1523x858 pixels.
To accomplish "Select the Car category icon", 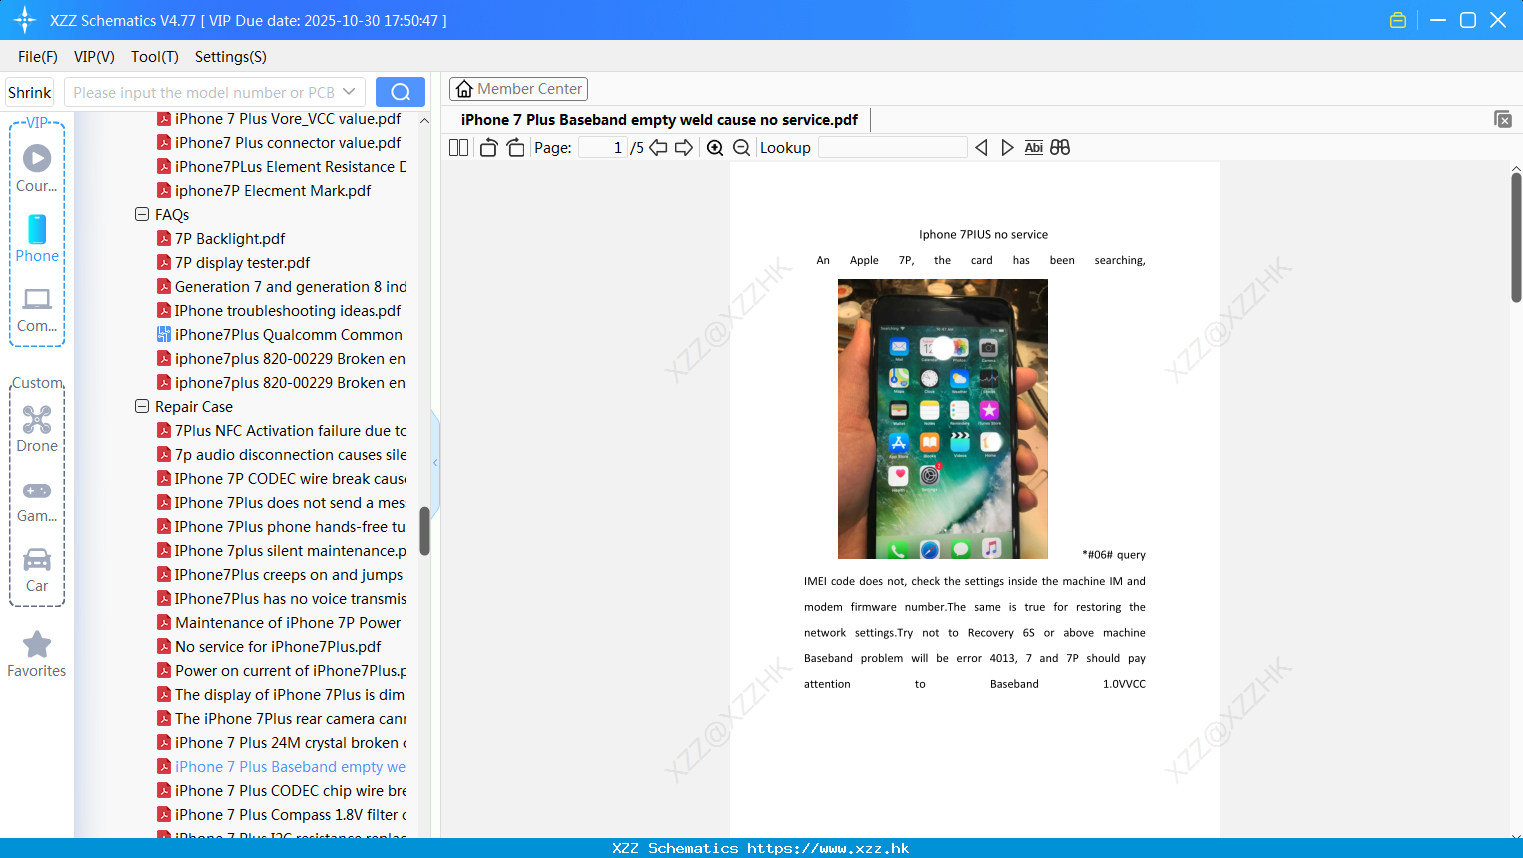I will (37, 570).
